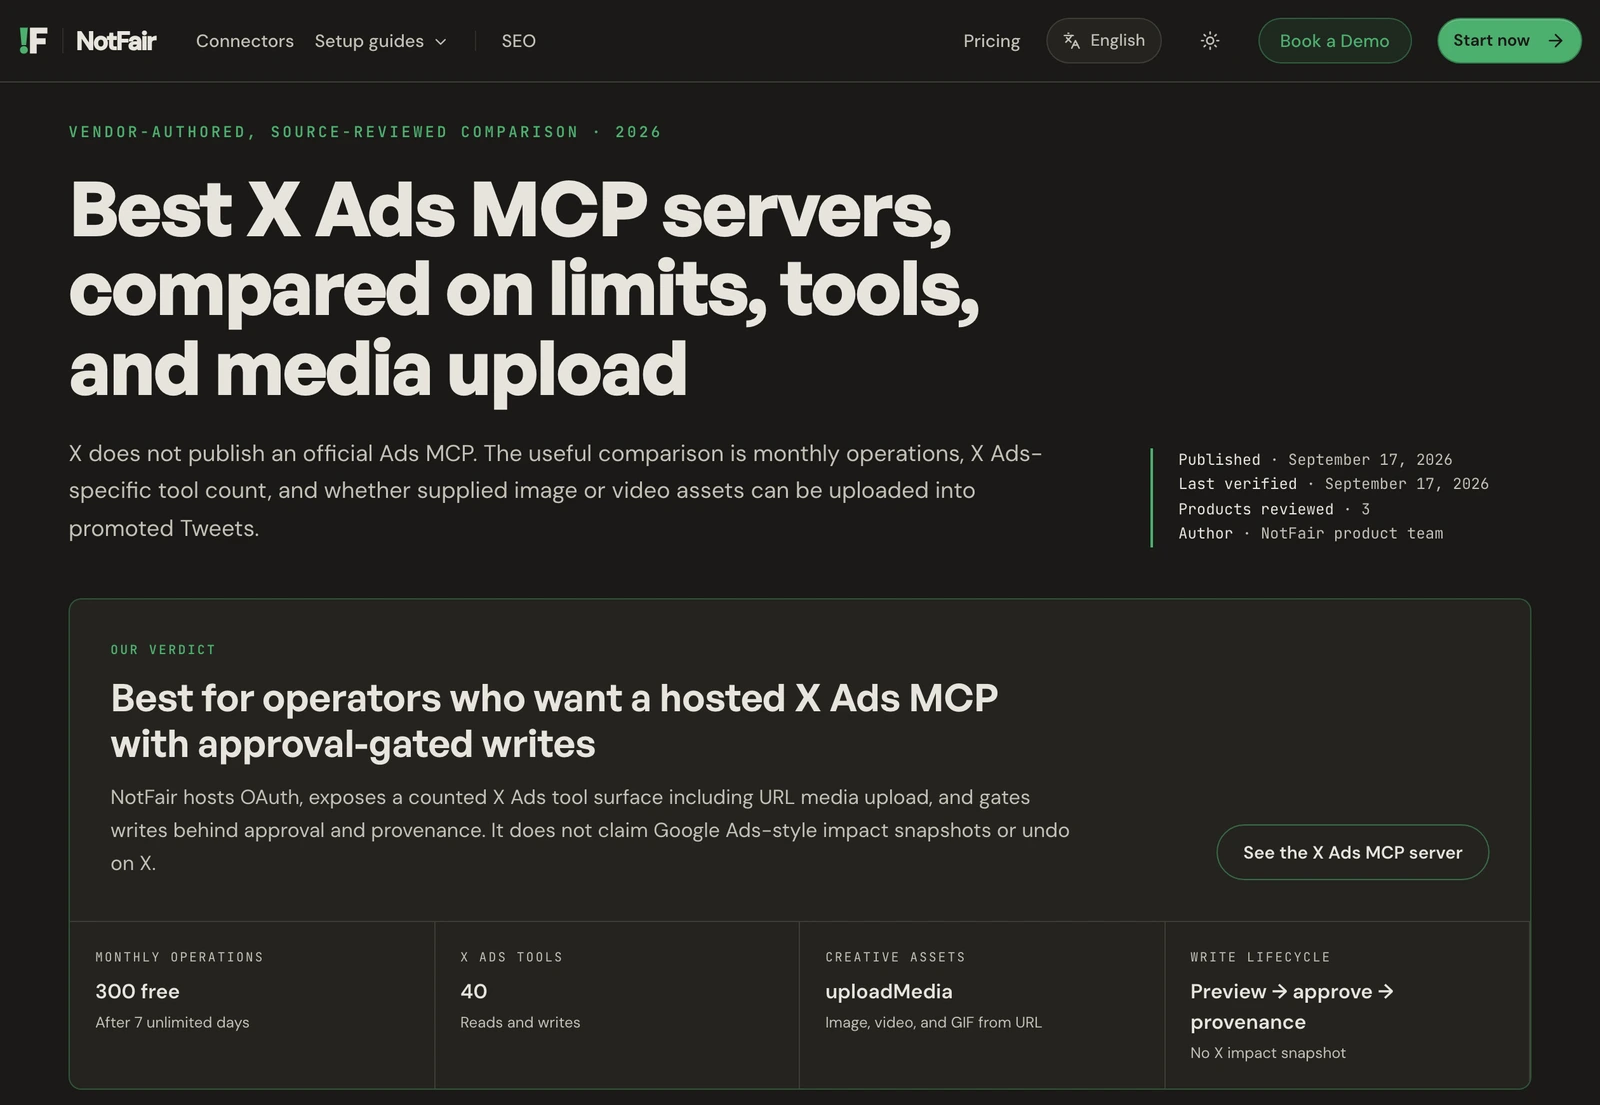Click the translate icon in the language button

[1072, 41]
